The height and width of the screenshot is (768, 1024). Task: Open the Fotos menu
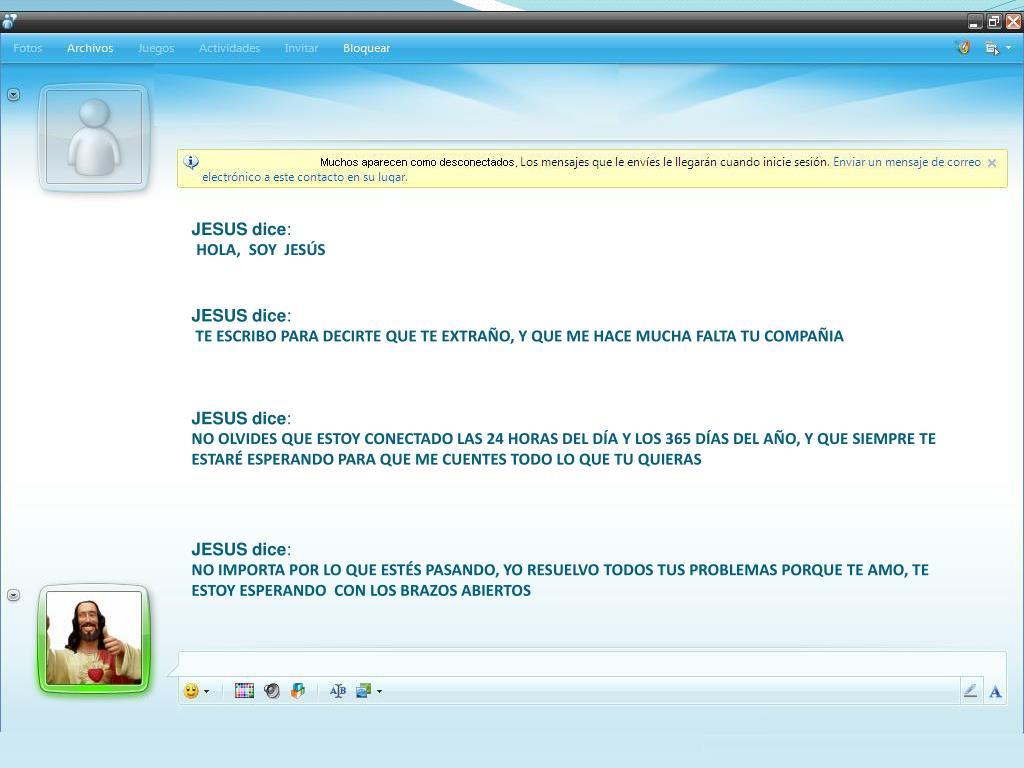[x=27, y=48]
